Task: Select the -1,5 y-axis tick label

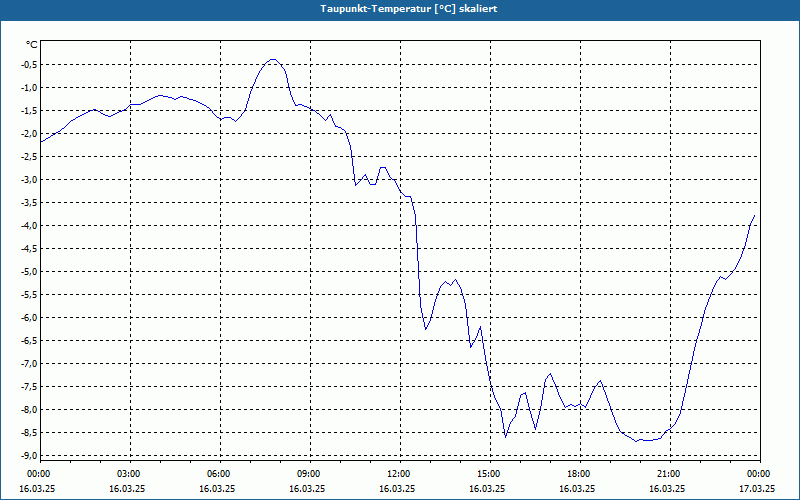Action: tap(29, 110)
